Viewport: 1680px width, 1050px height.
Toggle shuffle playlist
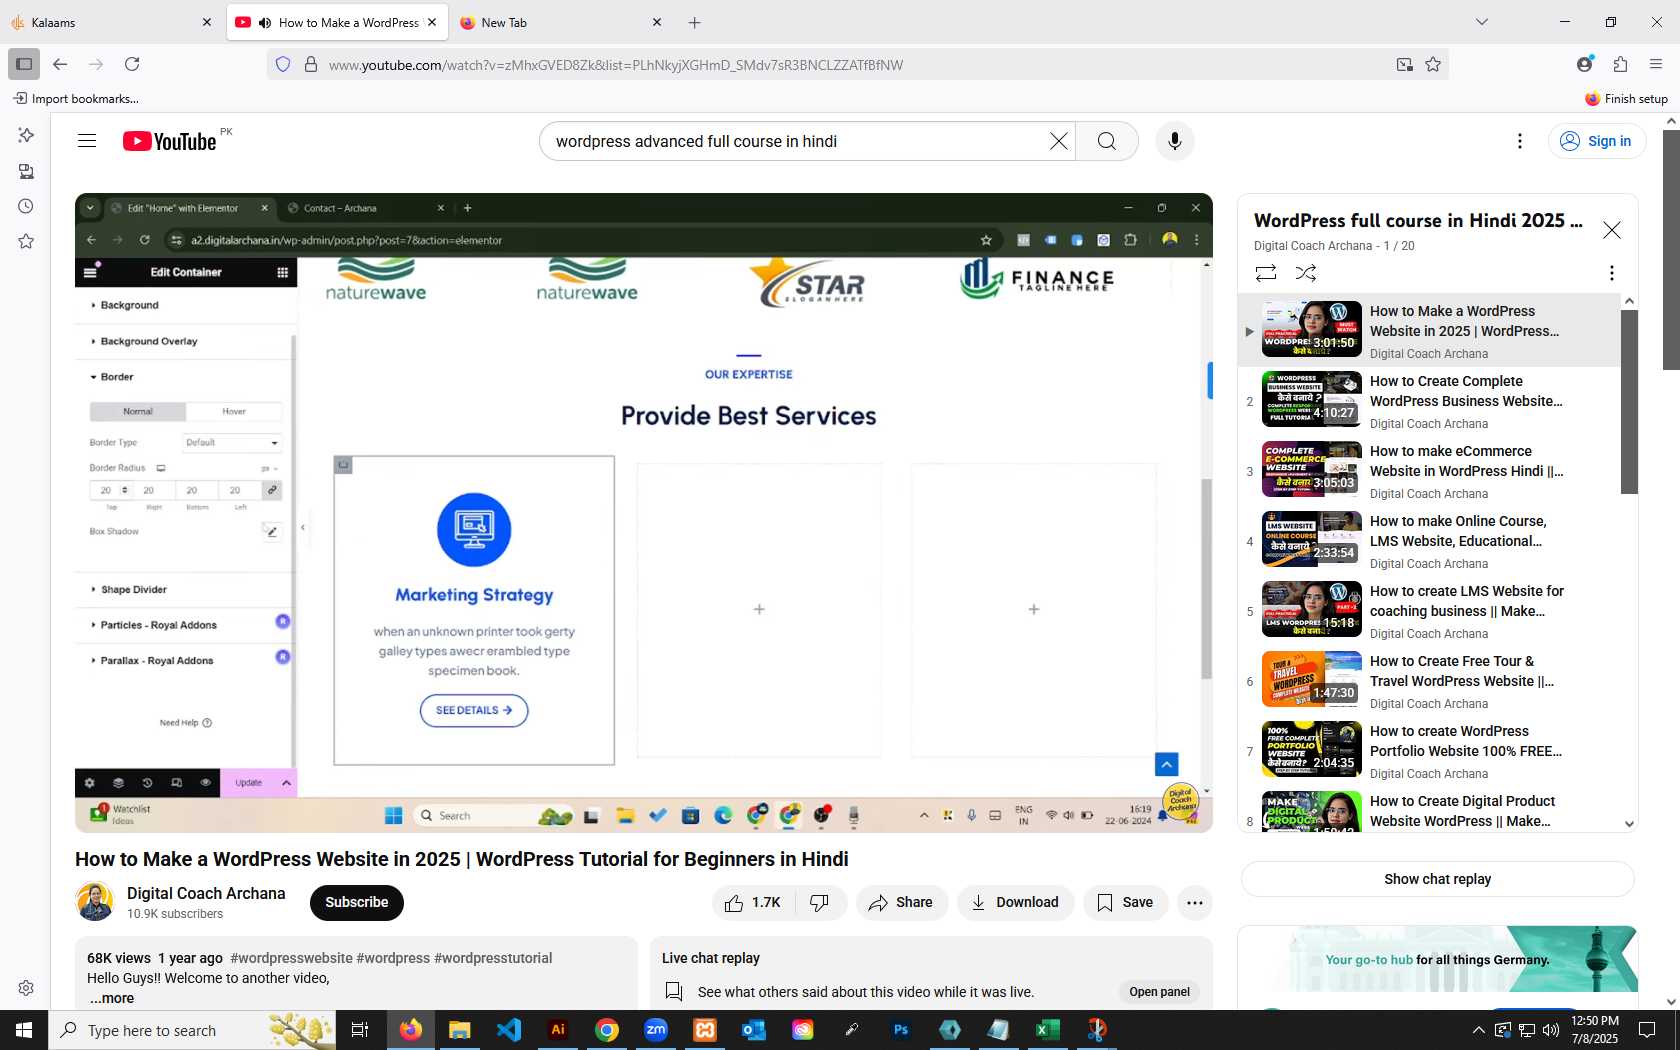(x=1306, y=272)
